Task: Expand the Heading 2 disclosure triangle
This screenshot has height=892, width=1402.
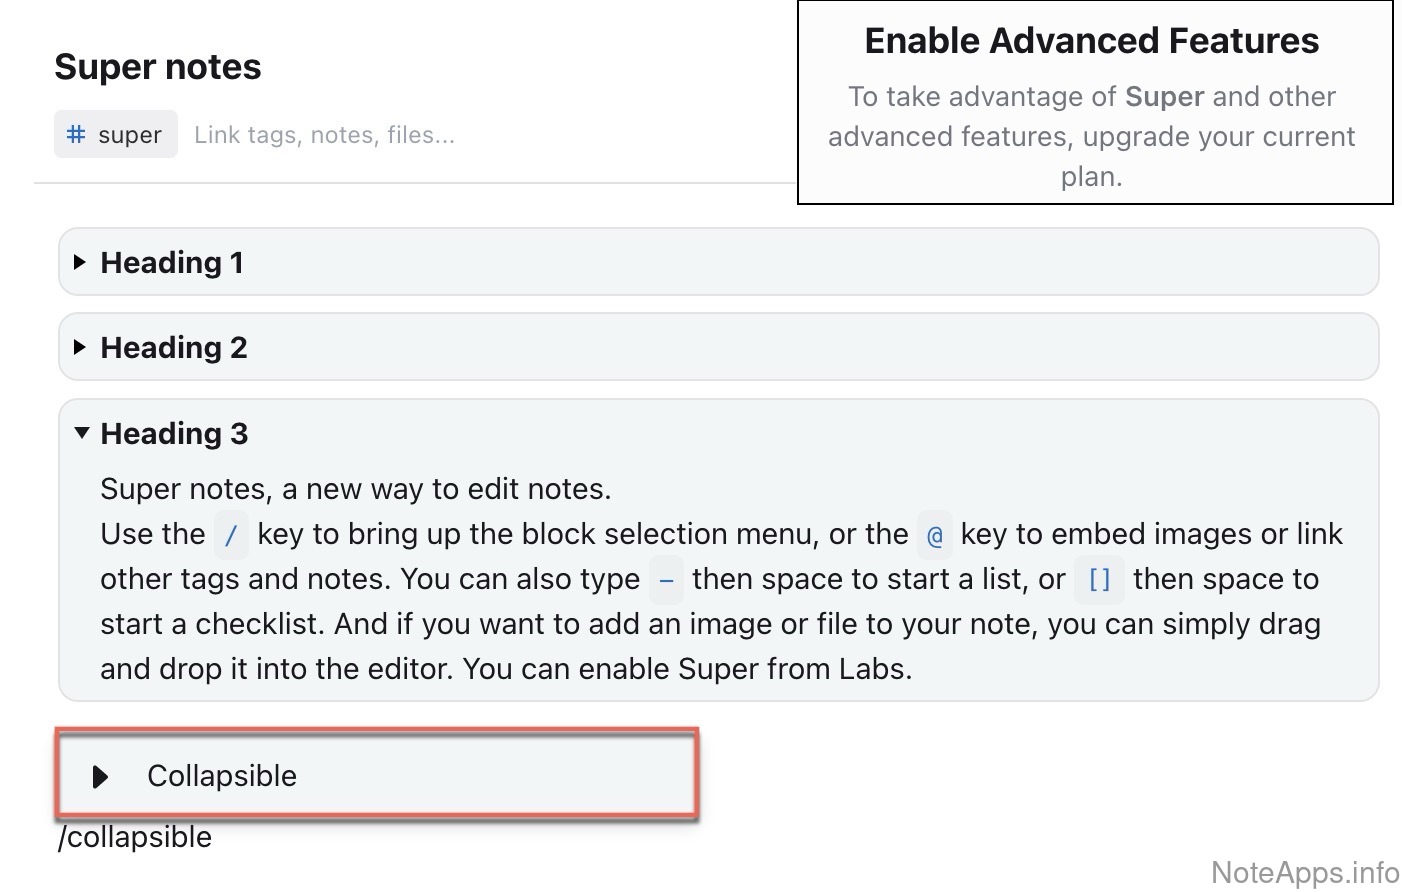Action: pyautogui.click(x=80, y=347)
